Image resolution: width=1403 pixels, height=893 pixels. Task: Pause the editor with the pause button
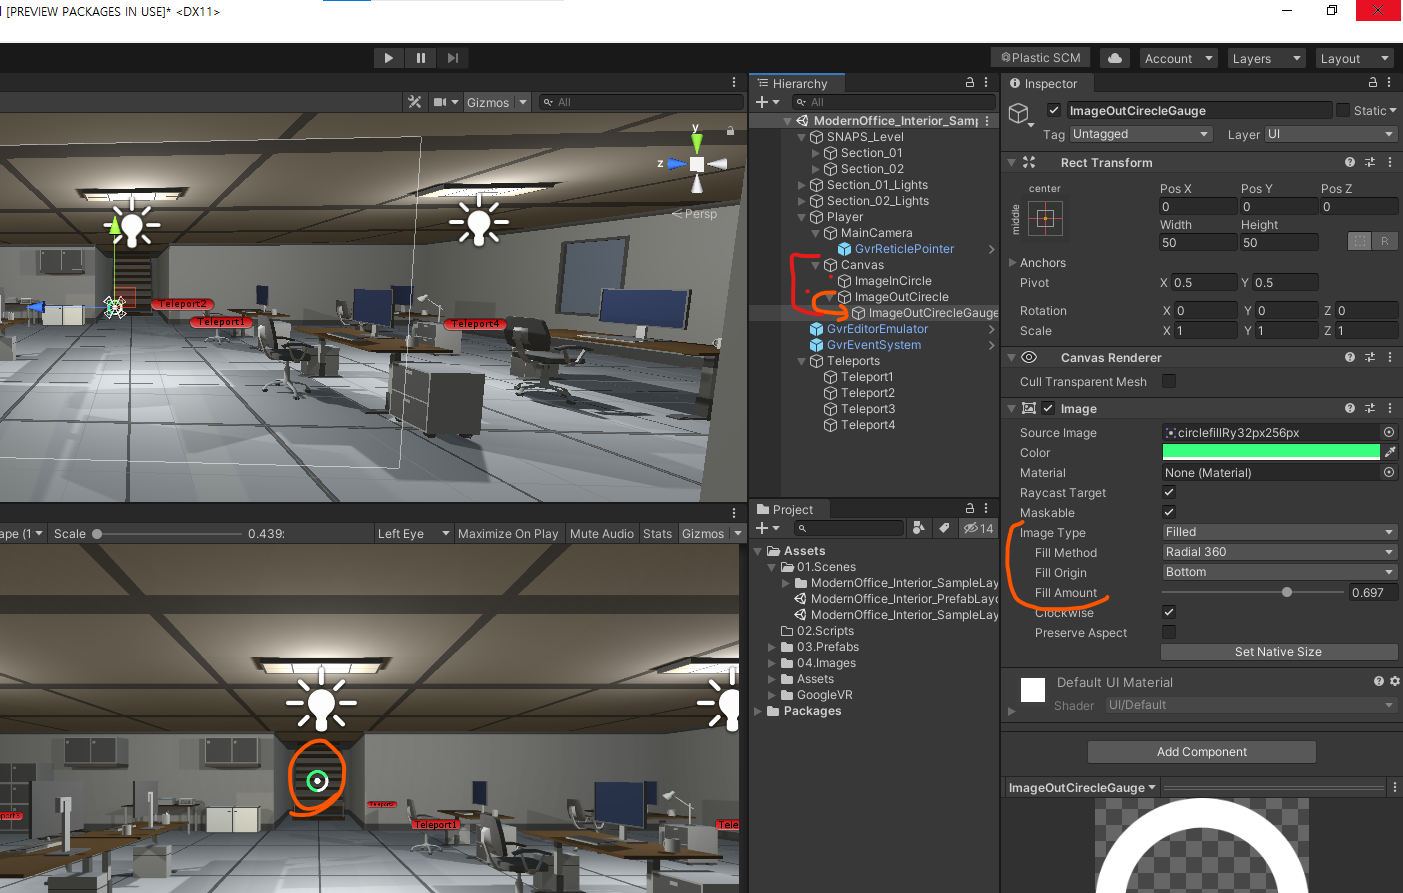421,58
